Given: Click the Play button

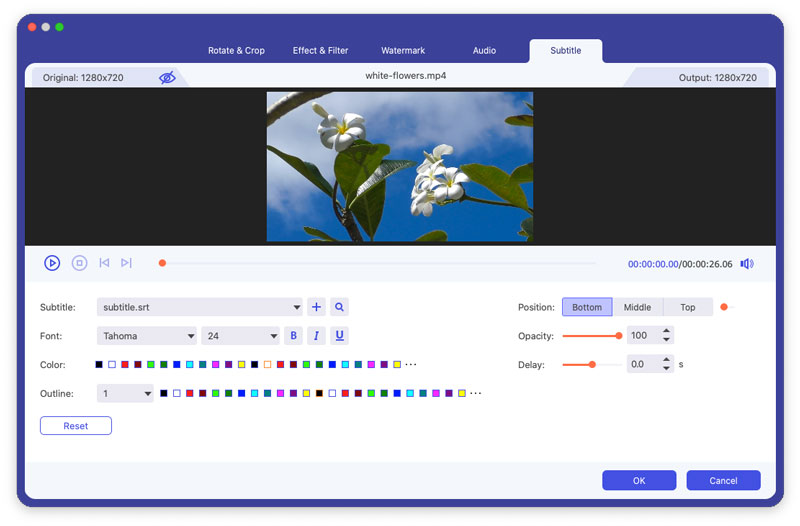Looking at the screenshot, I should [x=52, y=263].
